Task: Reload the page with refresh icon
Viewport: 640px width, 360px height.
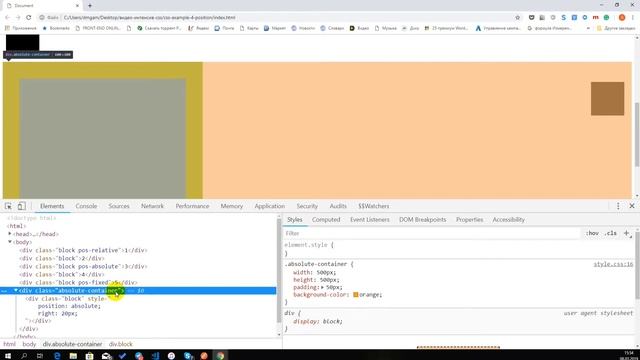Action: (x=29, y=18)
